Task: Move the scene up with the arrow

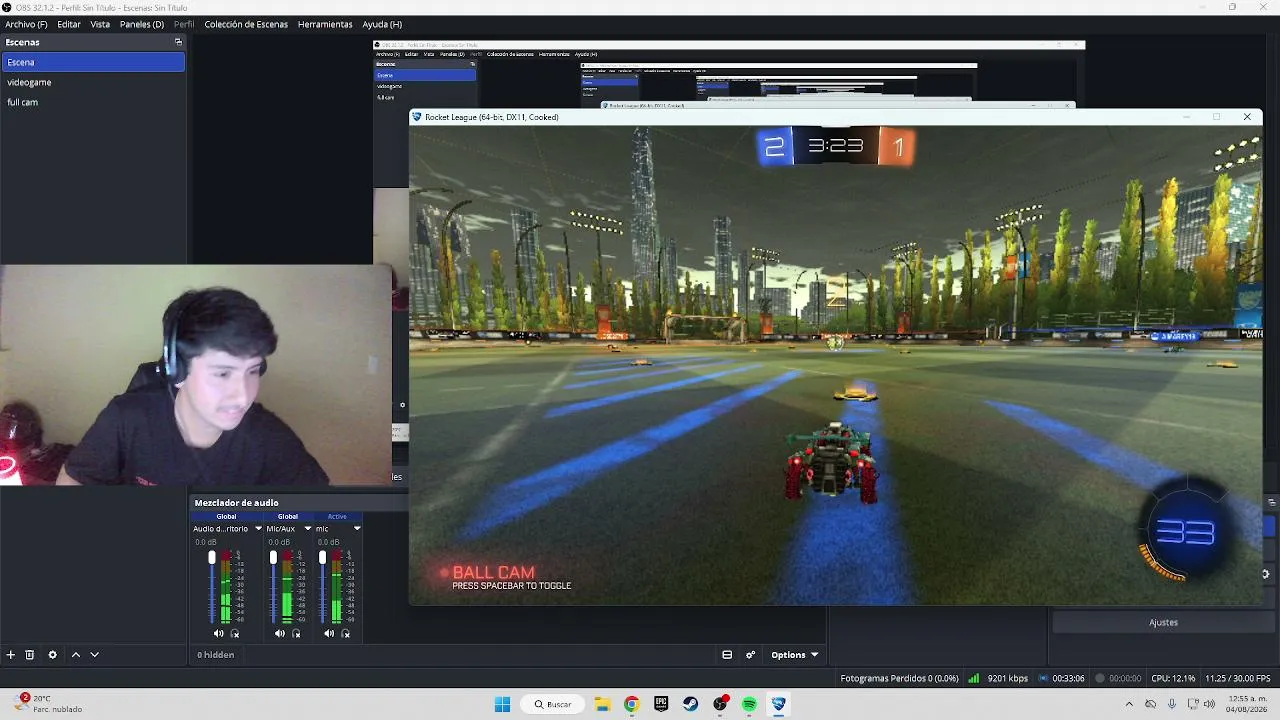Action: tap(75, 654)
